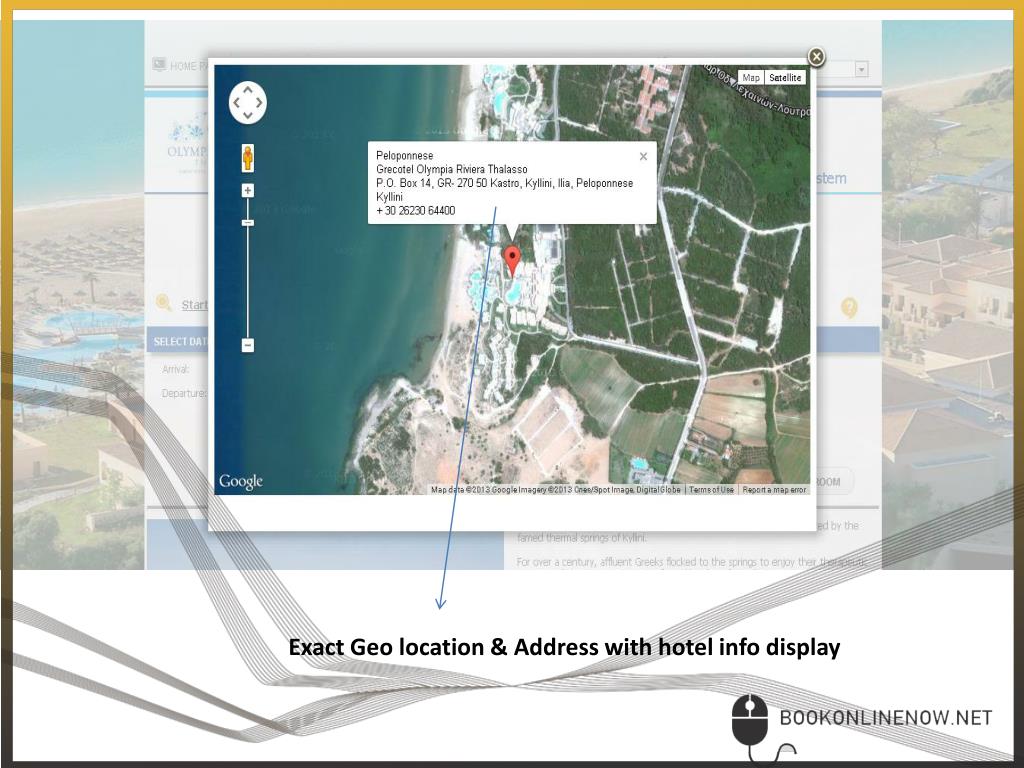Open the dropdown arrow in the page's top right

(861, 69)
